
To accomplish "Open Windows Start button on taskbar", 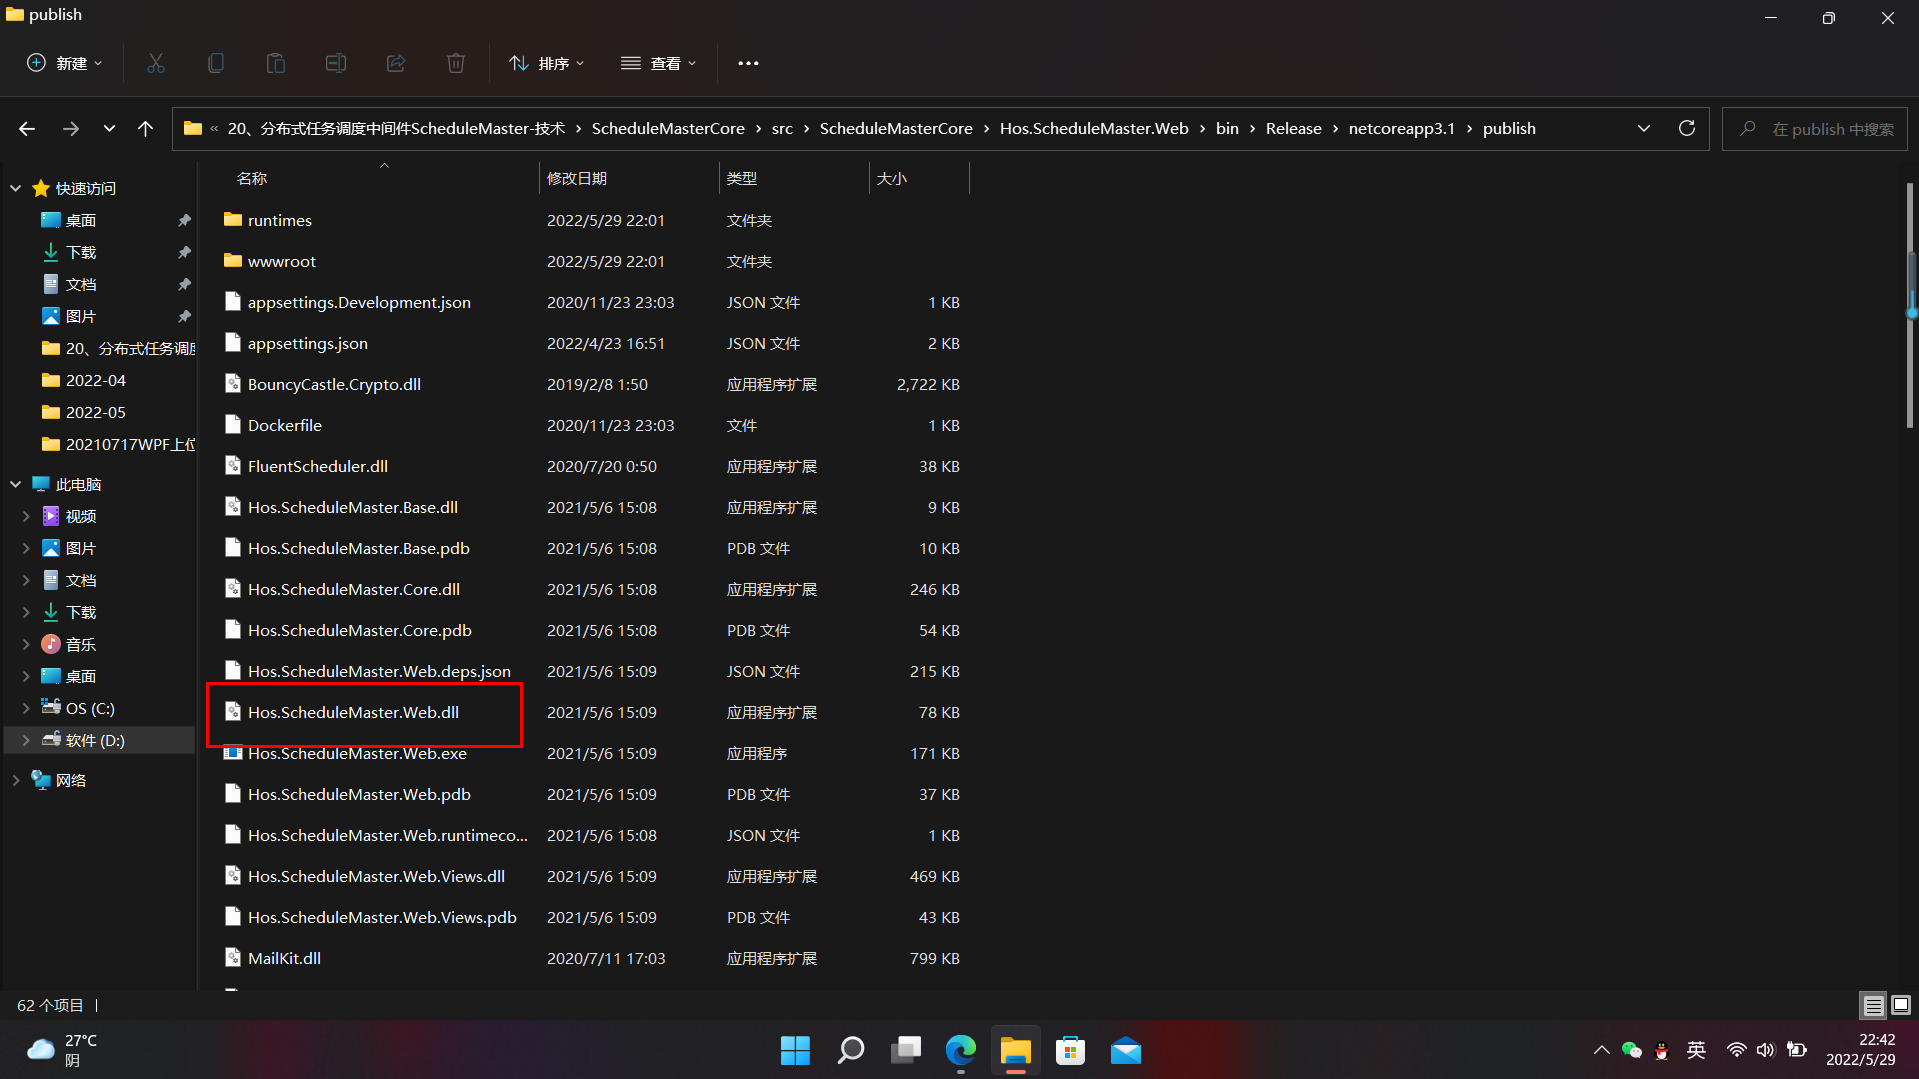I will coord(795,1051).
